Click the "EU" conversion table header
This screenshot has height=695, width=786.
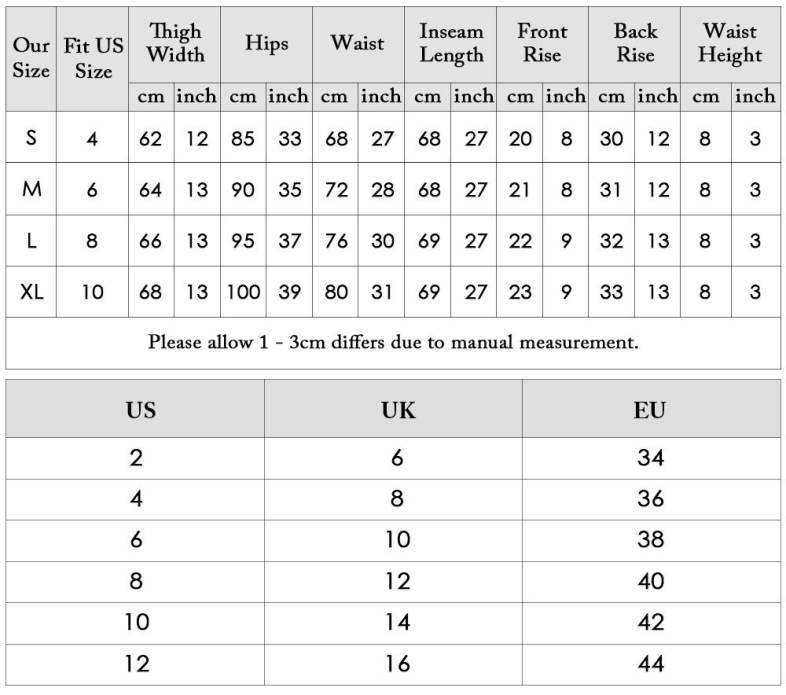tap(650, 410)
